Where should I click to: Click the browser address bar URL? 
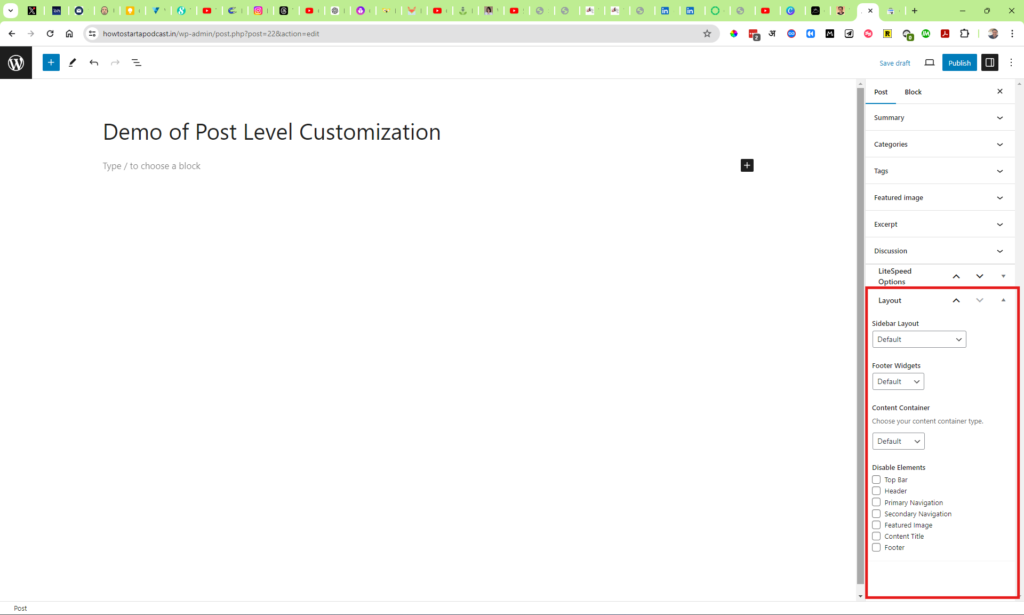point(211,33)
